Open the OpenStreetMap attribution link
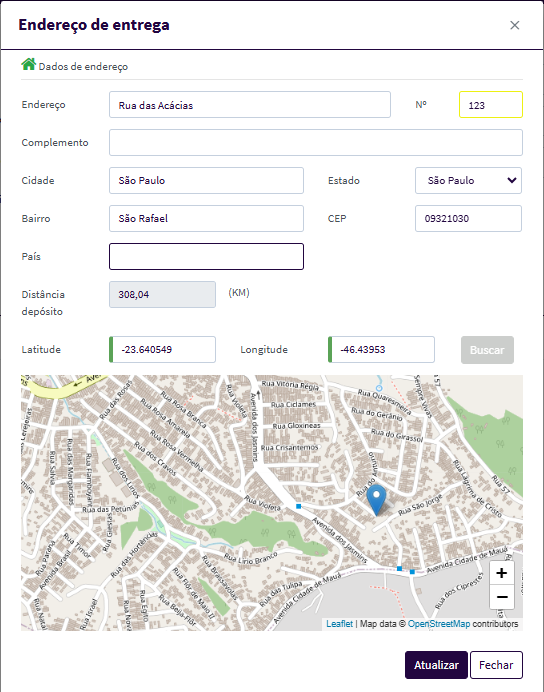The width and height of the screenshot is (544, 692). (x=439, y=624)
